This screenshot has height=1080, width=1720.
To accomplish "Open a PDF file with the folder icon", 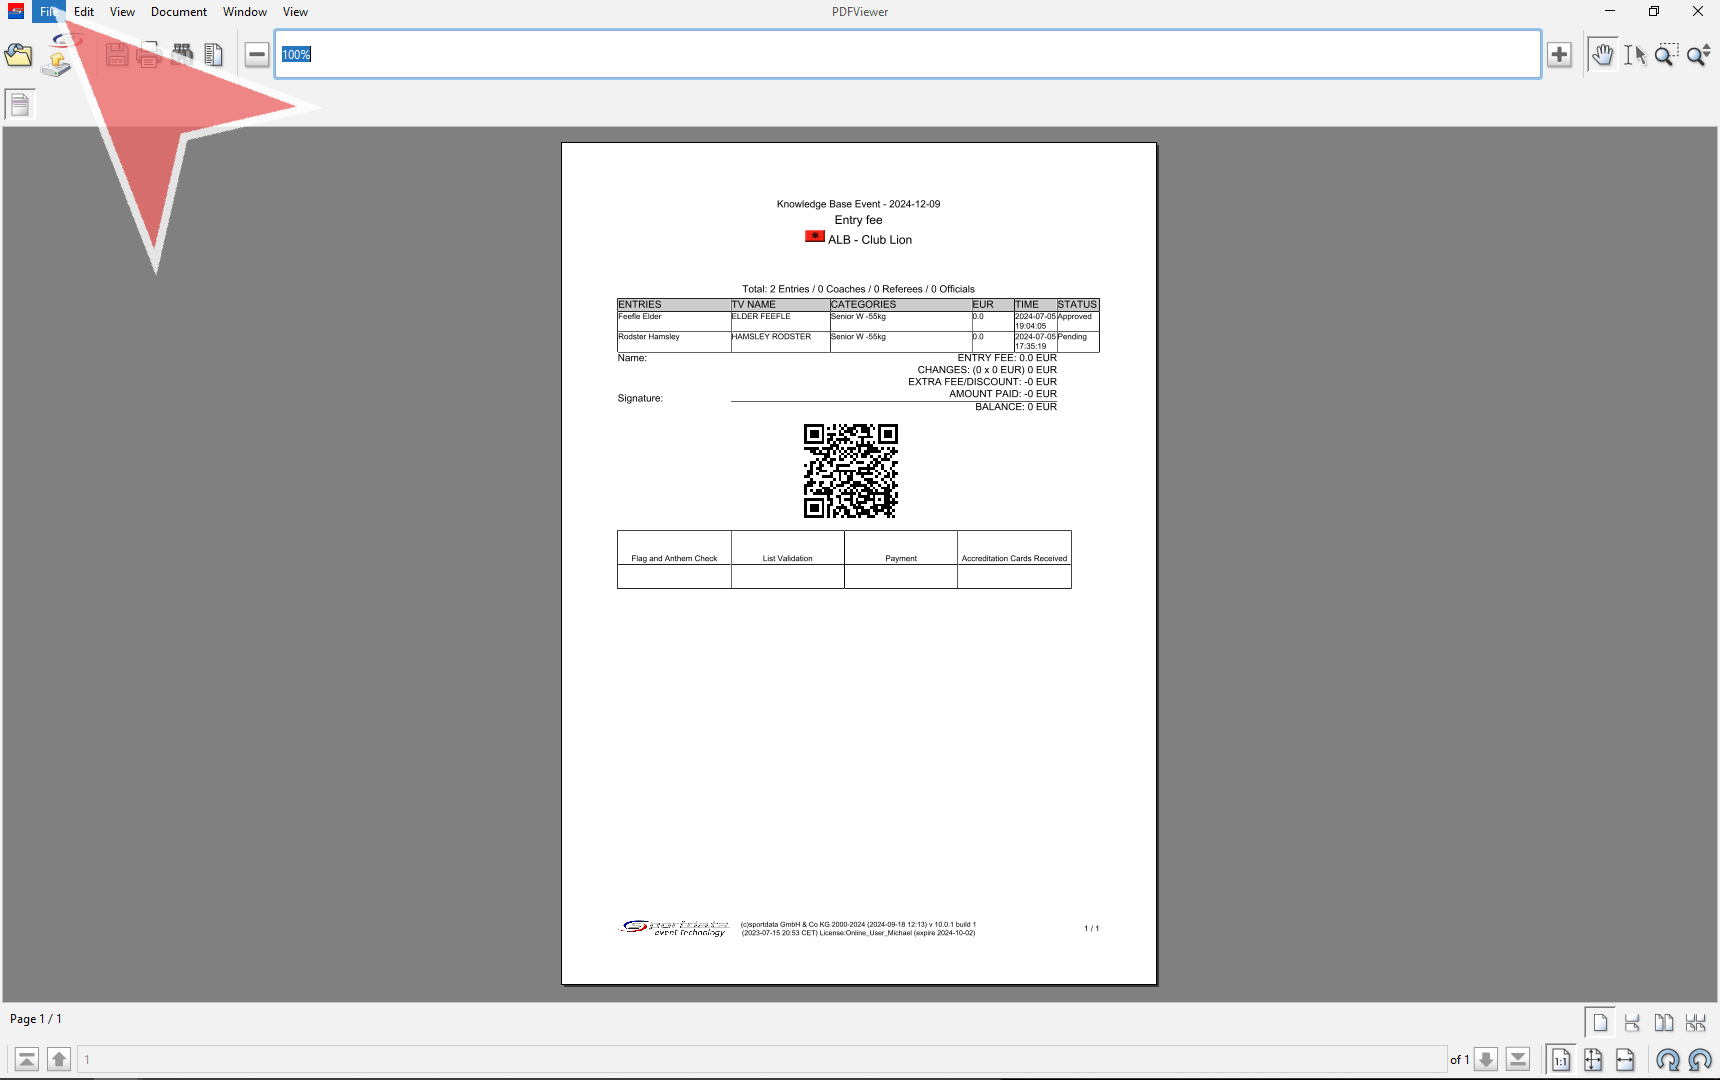I will click(x=18, y=55).
